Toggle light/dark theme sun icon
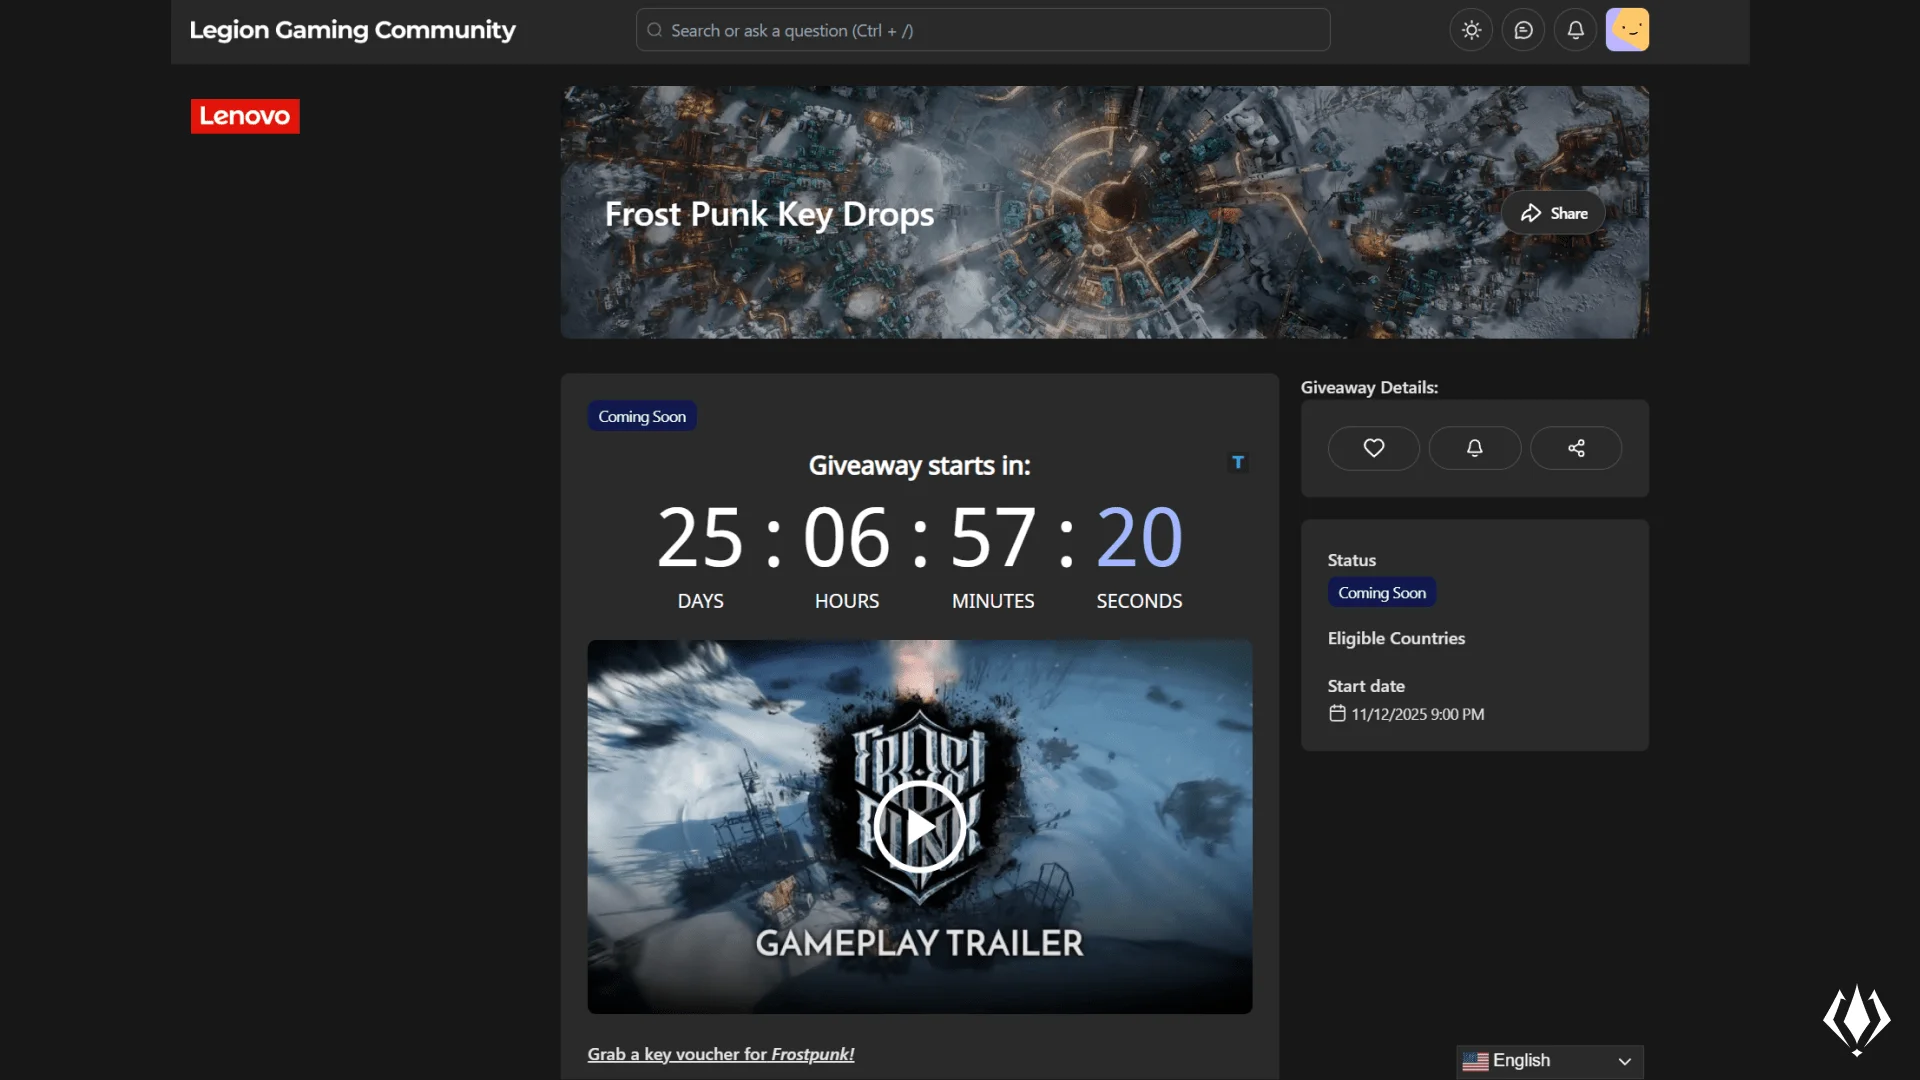 (x=1471, y=30)
